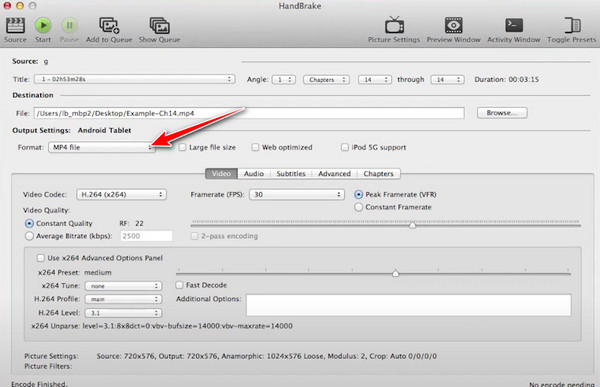Click the x264 Unparse text line
Screen dimensions: 600x387
[x=162, y=326]
